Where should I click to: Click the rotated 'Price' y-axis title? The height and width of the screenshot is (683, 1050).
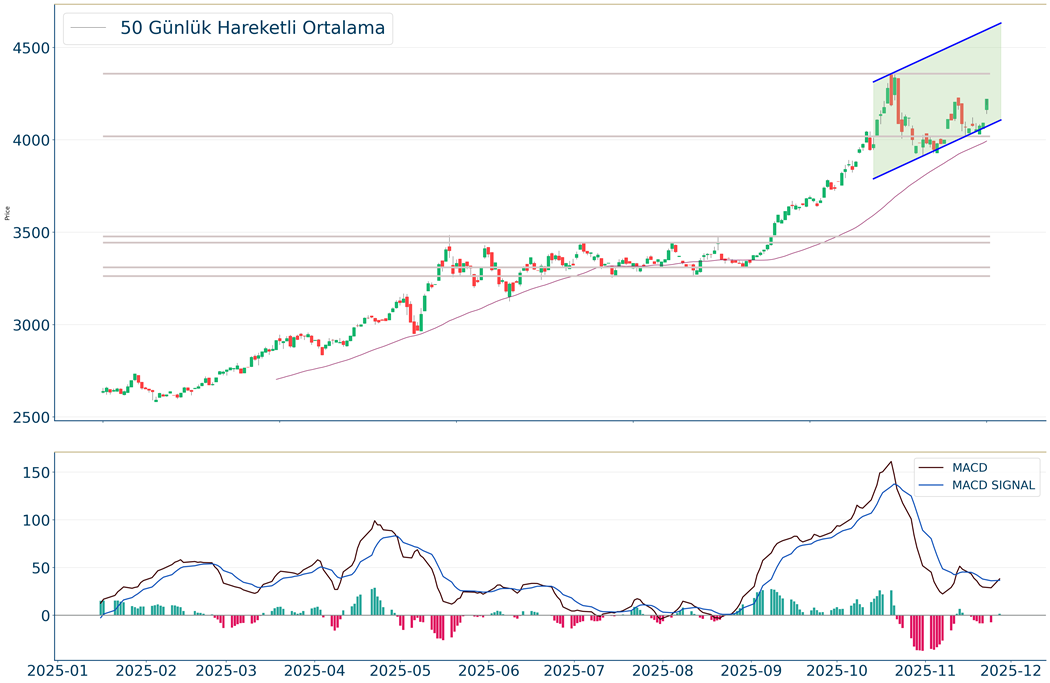tap(8, 213)
